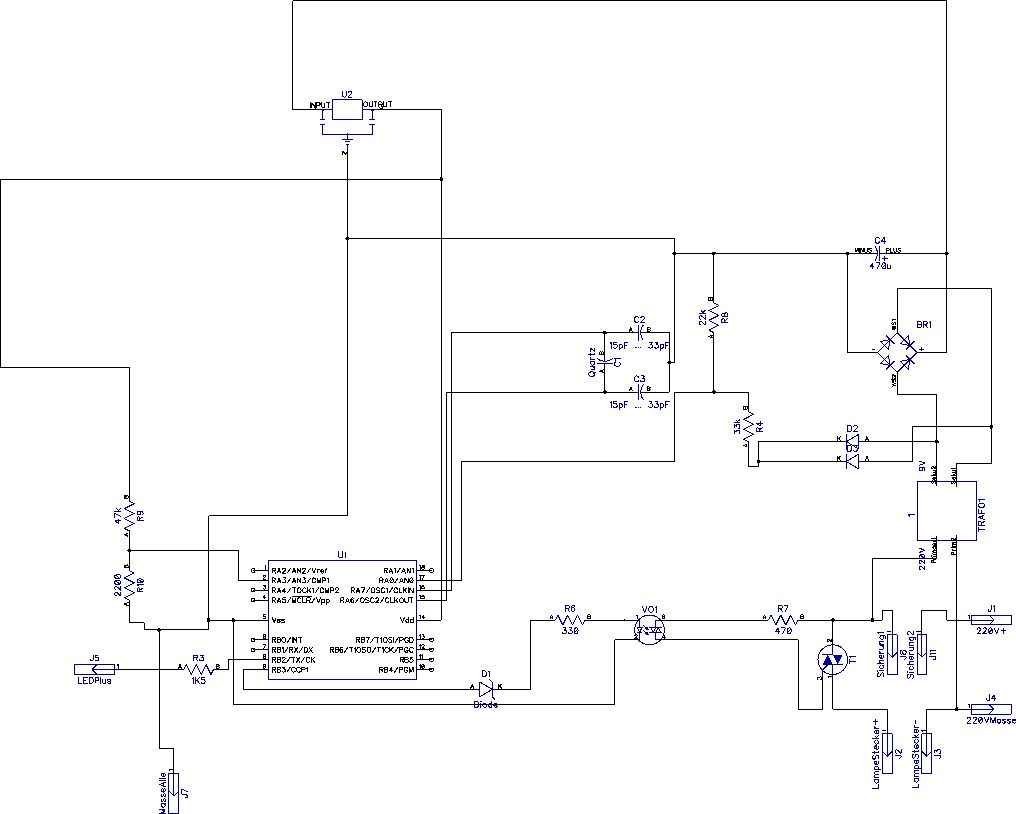Select the '220VMasse' connector label
This screenshot has width=1016, height=814.
(991, 720)
